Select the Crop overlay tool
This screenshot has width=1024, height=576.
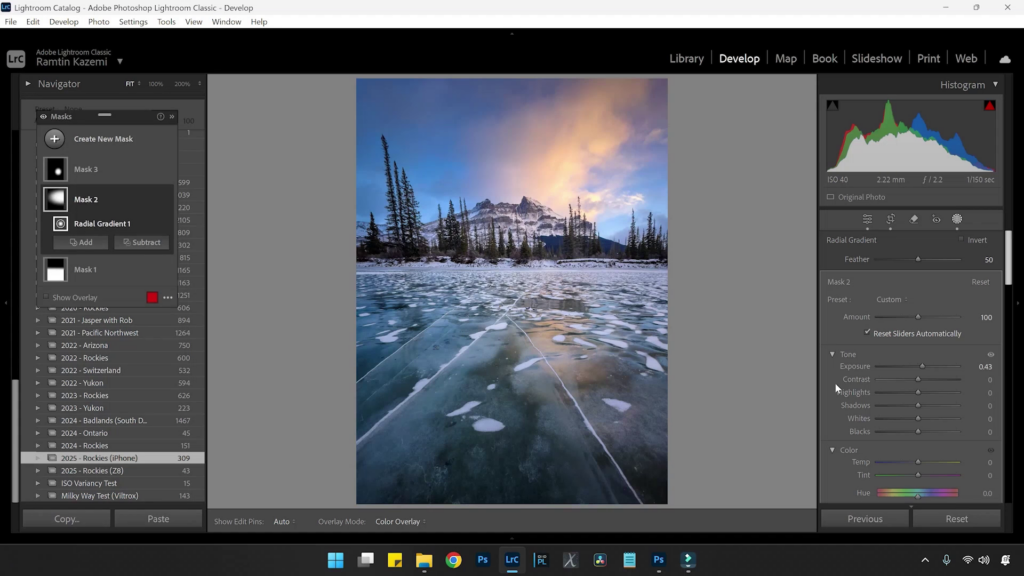890,219
